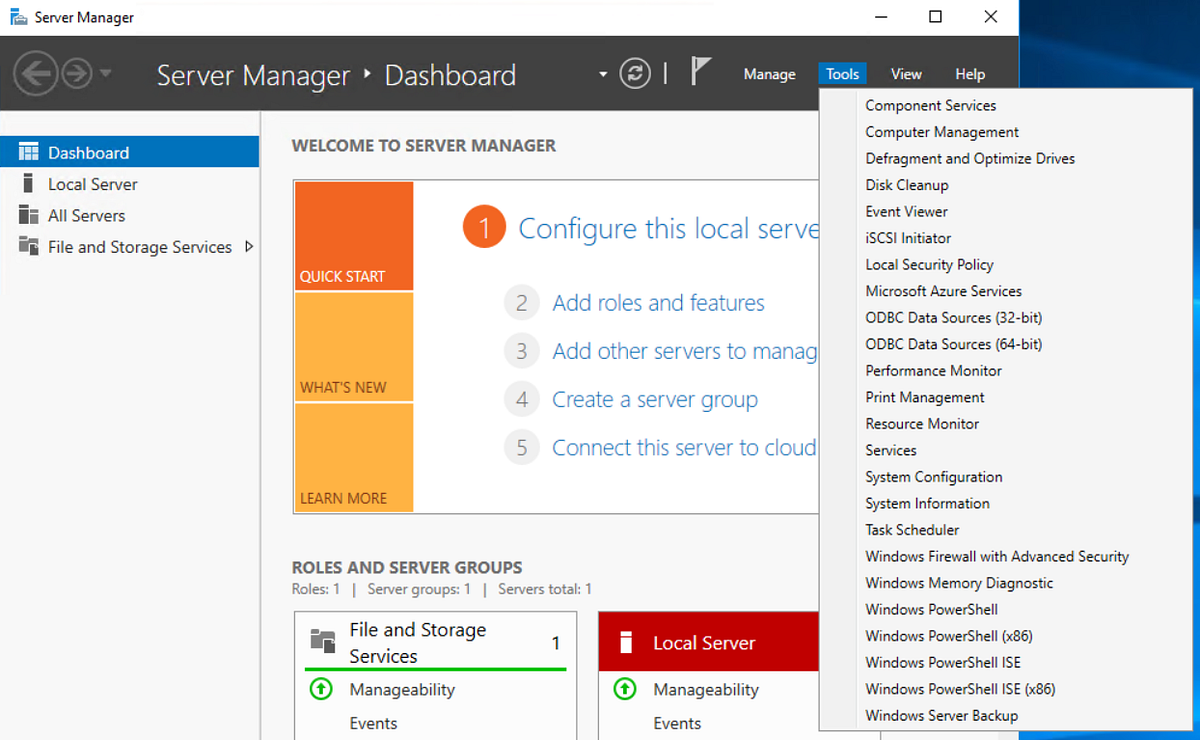Open System Information
This screenshot has width=1200, height=740.
tap(928, 503)
